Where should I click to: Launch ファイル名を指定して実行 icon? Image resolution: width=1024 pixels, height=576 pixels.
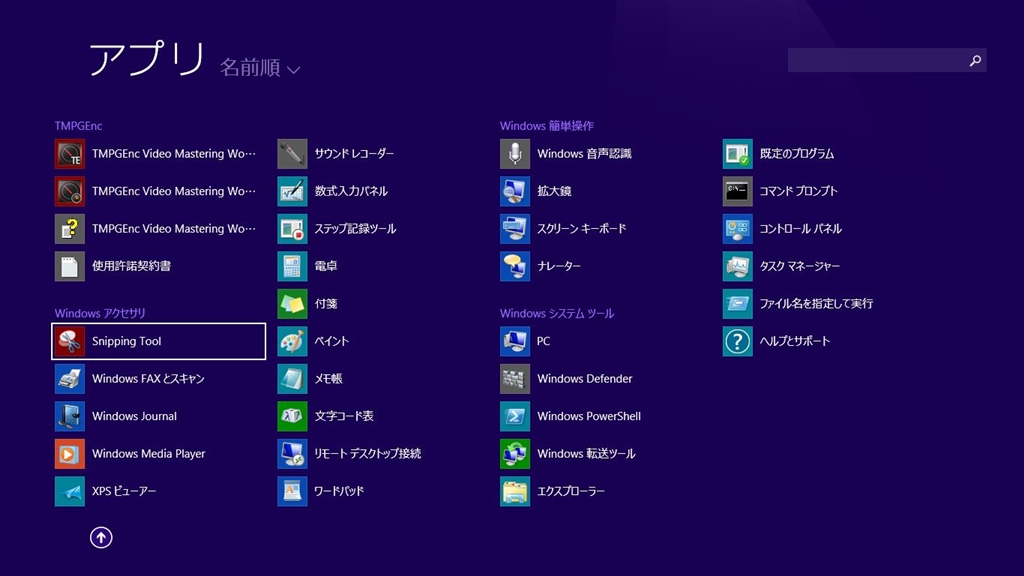click(x=738, y=304)
